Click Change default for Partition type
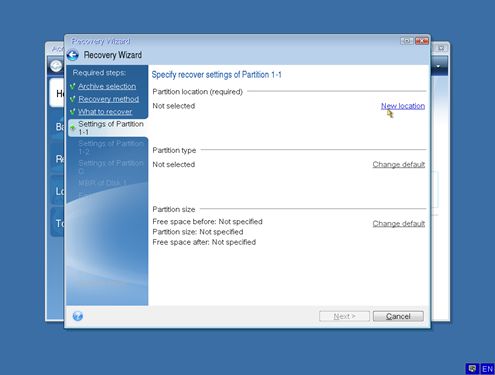Screen dimensions: 495x375 [x=399, y=165]
